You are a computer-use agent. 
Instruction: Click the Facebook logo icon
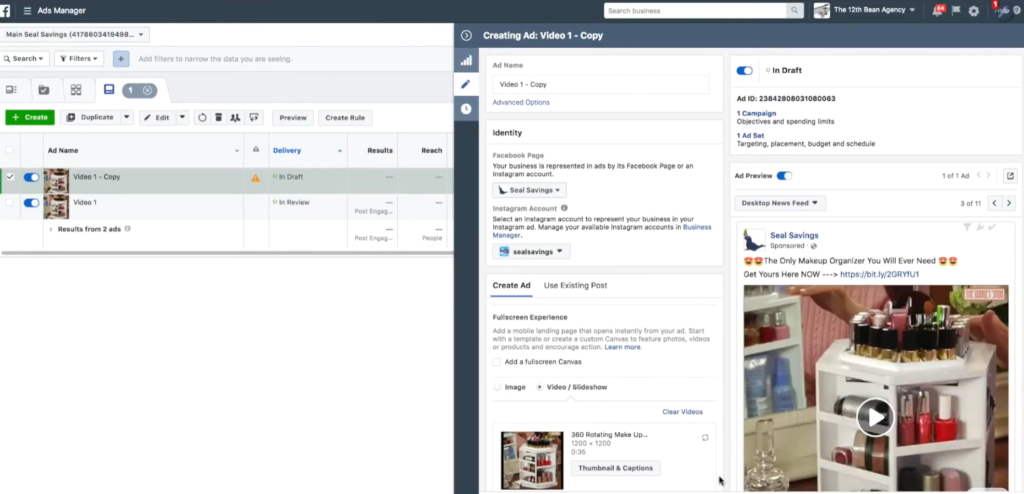click(5, 10)
